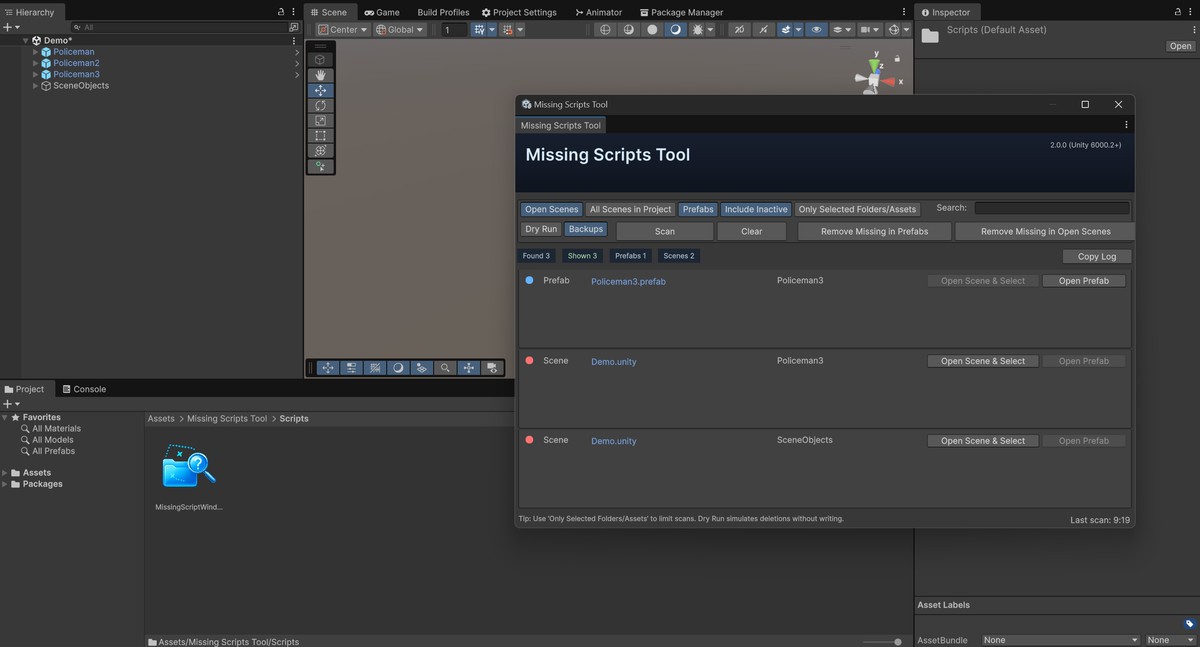Open the Global orientation dropdown
This screenshot has height=647, width=1200.
pos(400,29)
